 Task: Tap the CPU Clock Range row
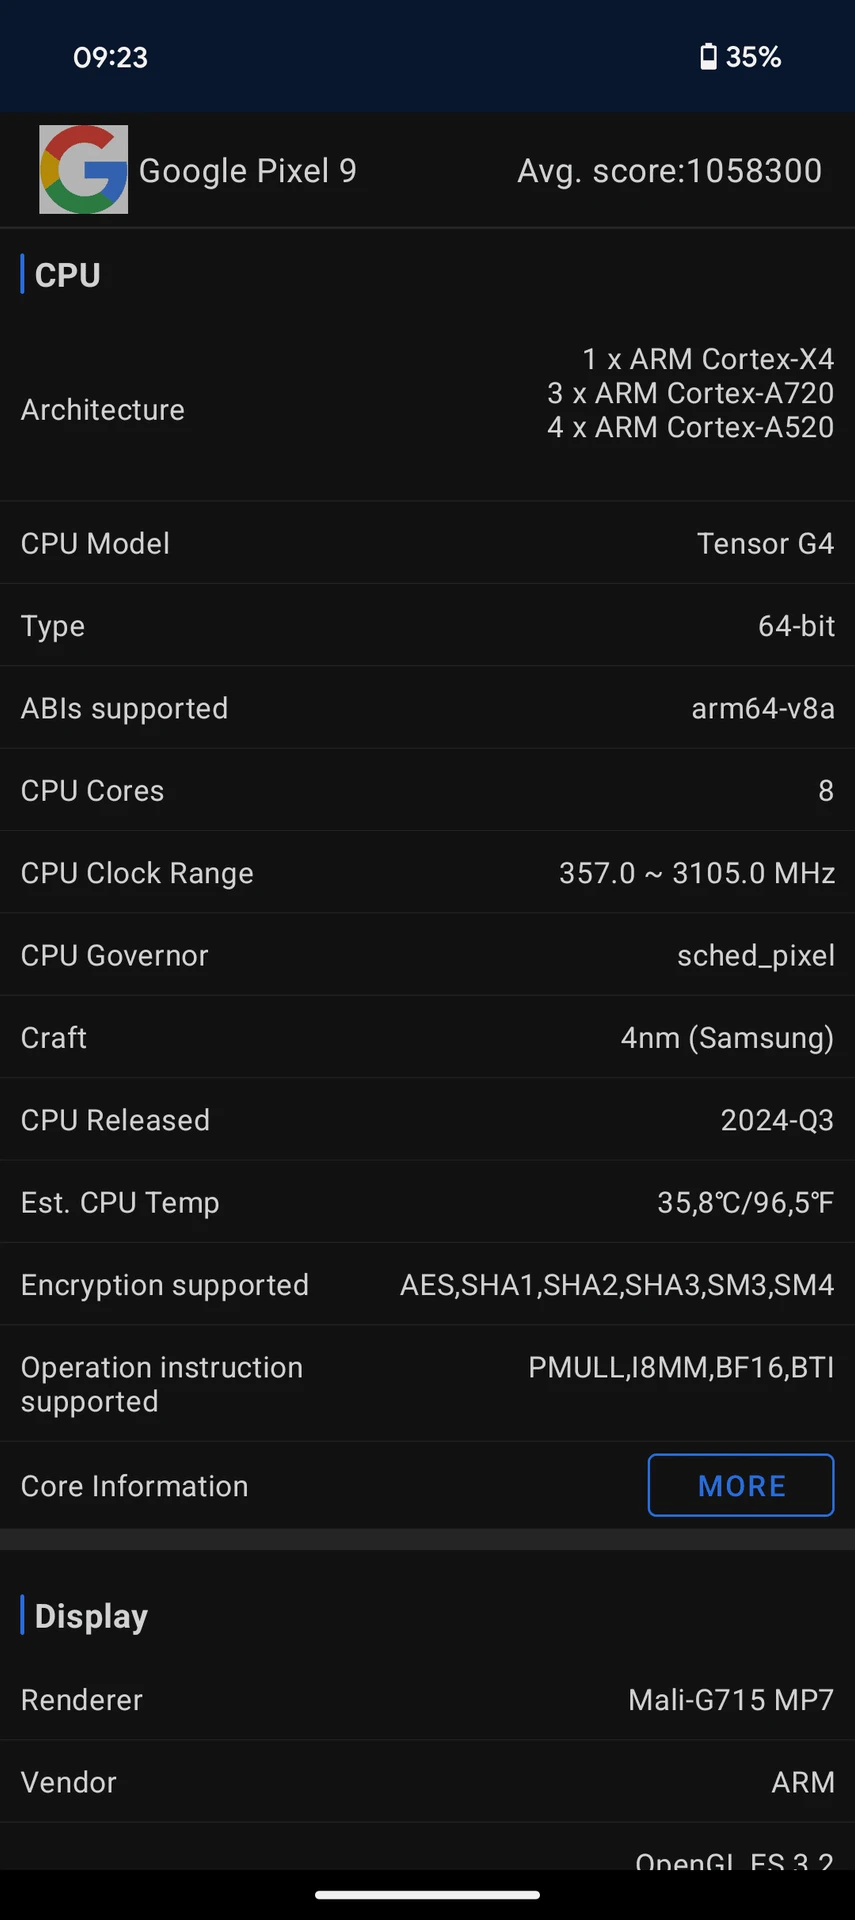427,873
